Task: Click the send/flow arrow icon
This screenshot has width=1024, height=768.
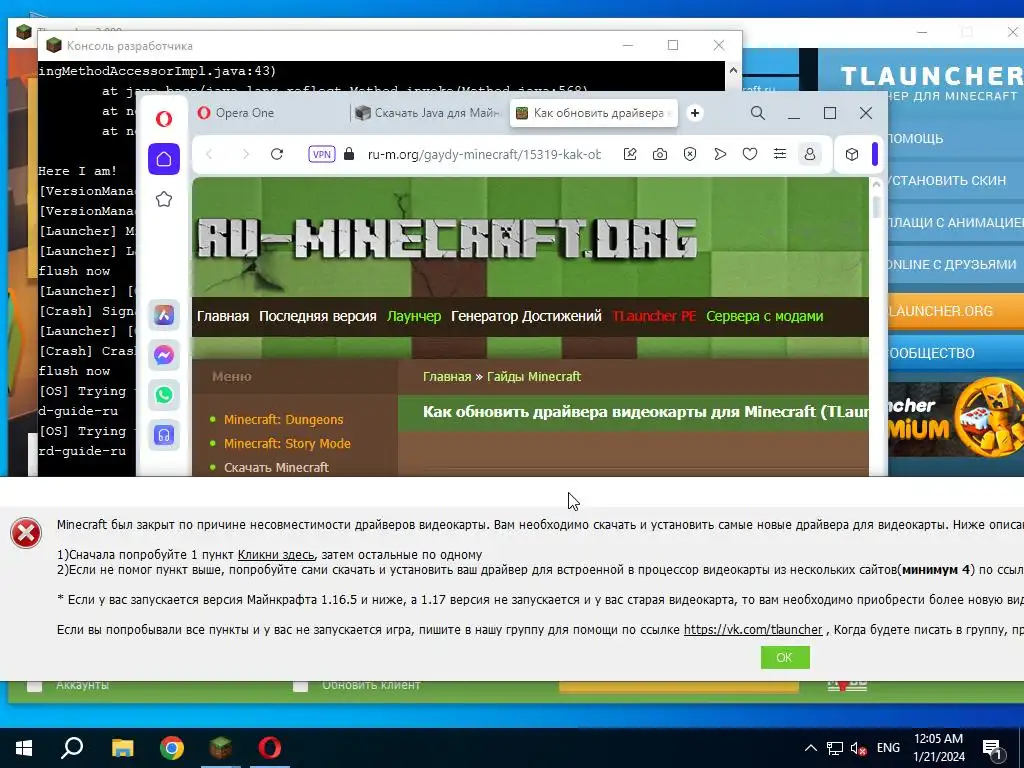Action: (x=720, y=154)
